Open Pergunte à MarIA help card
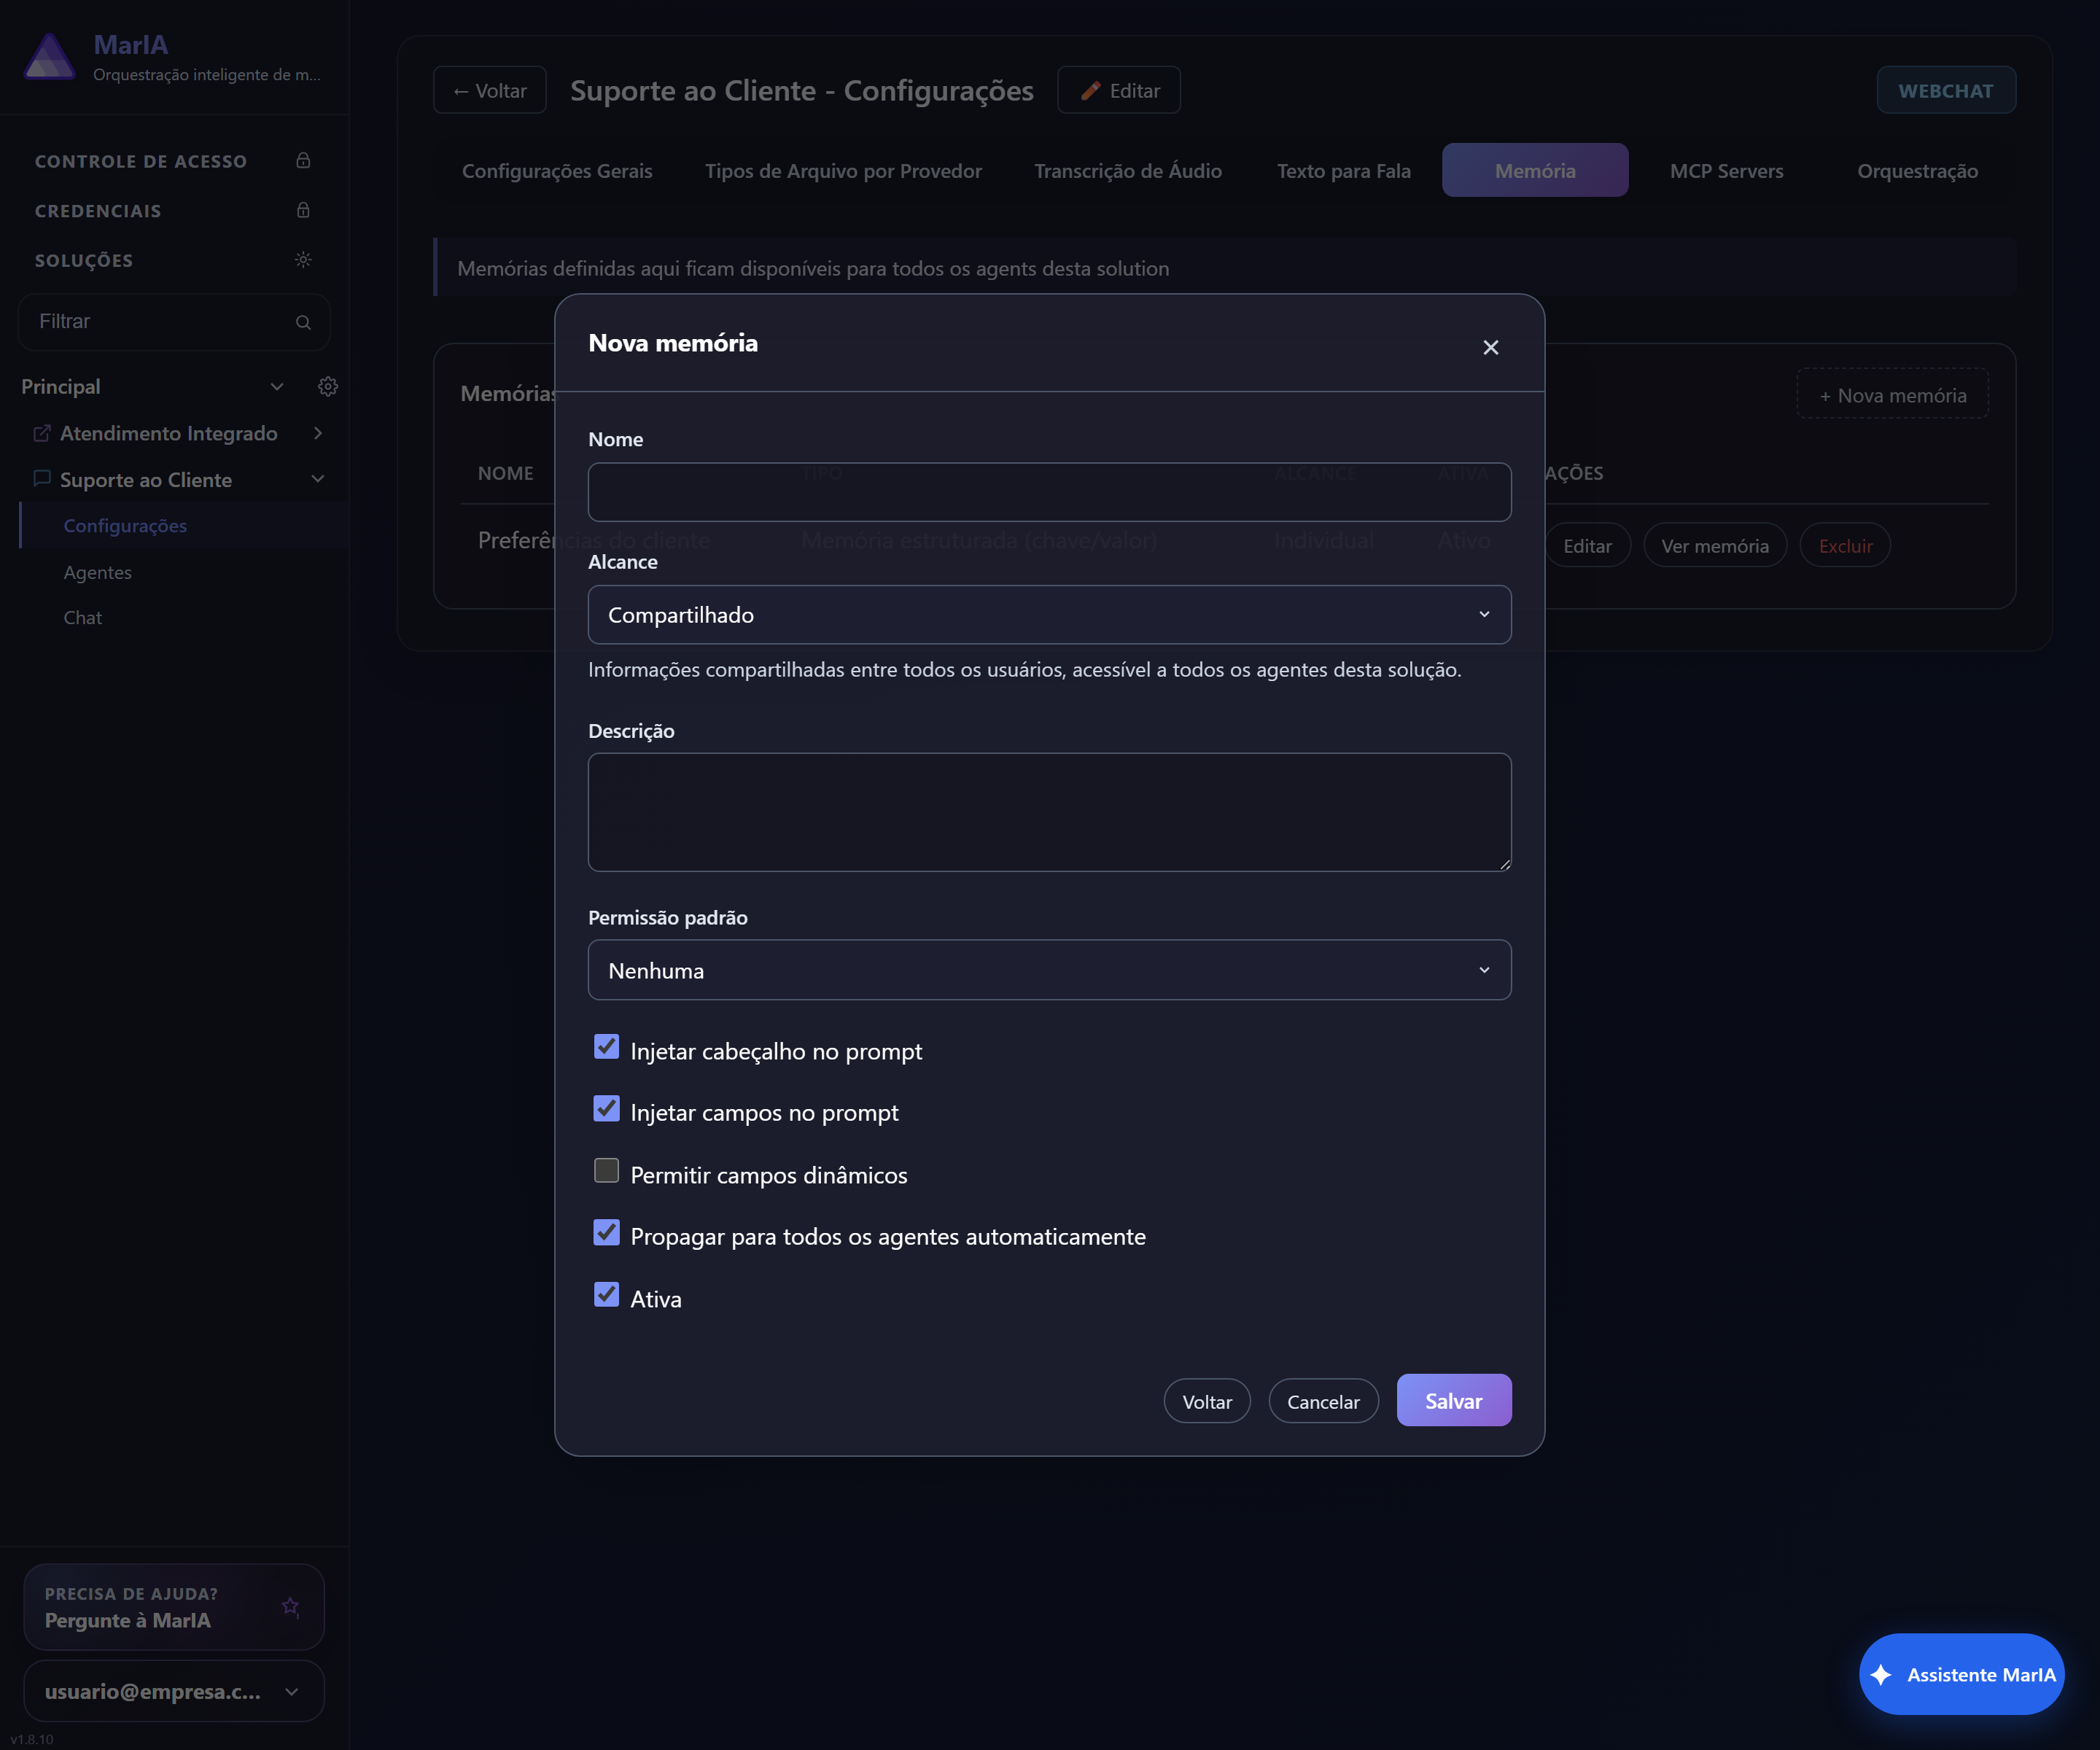 (174, 1607)
